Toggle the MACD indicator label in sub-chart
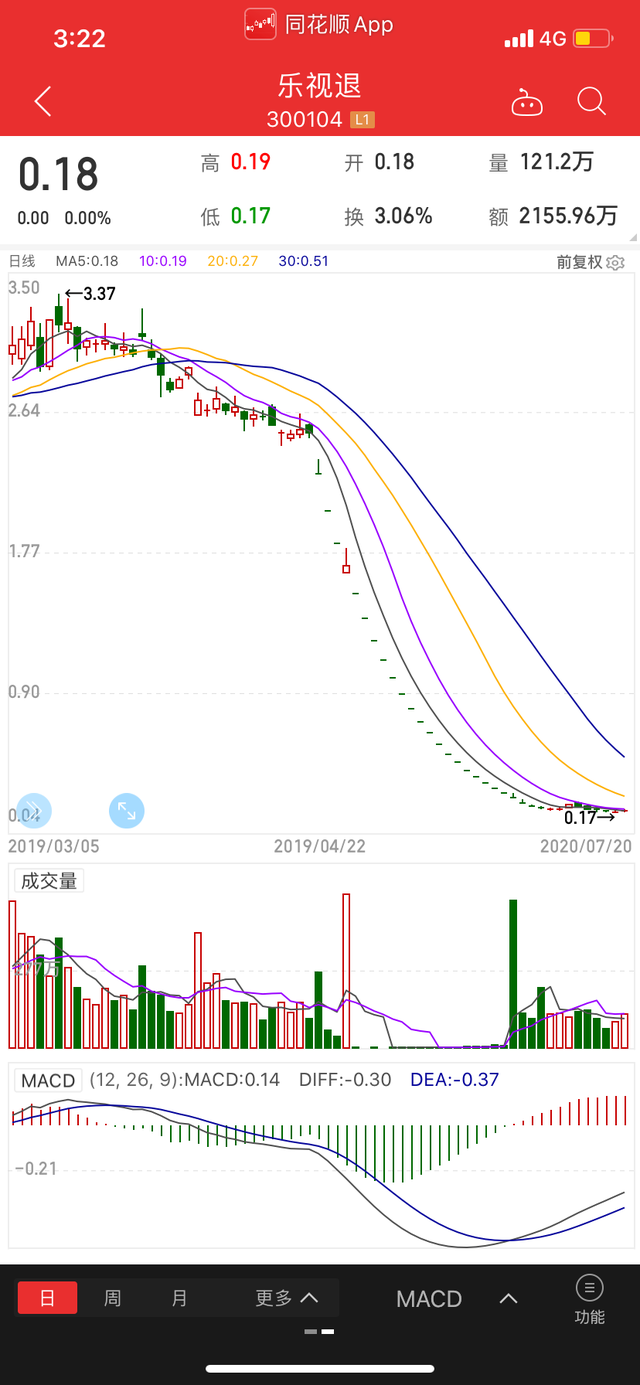 click(x=48, y=1080)
